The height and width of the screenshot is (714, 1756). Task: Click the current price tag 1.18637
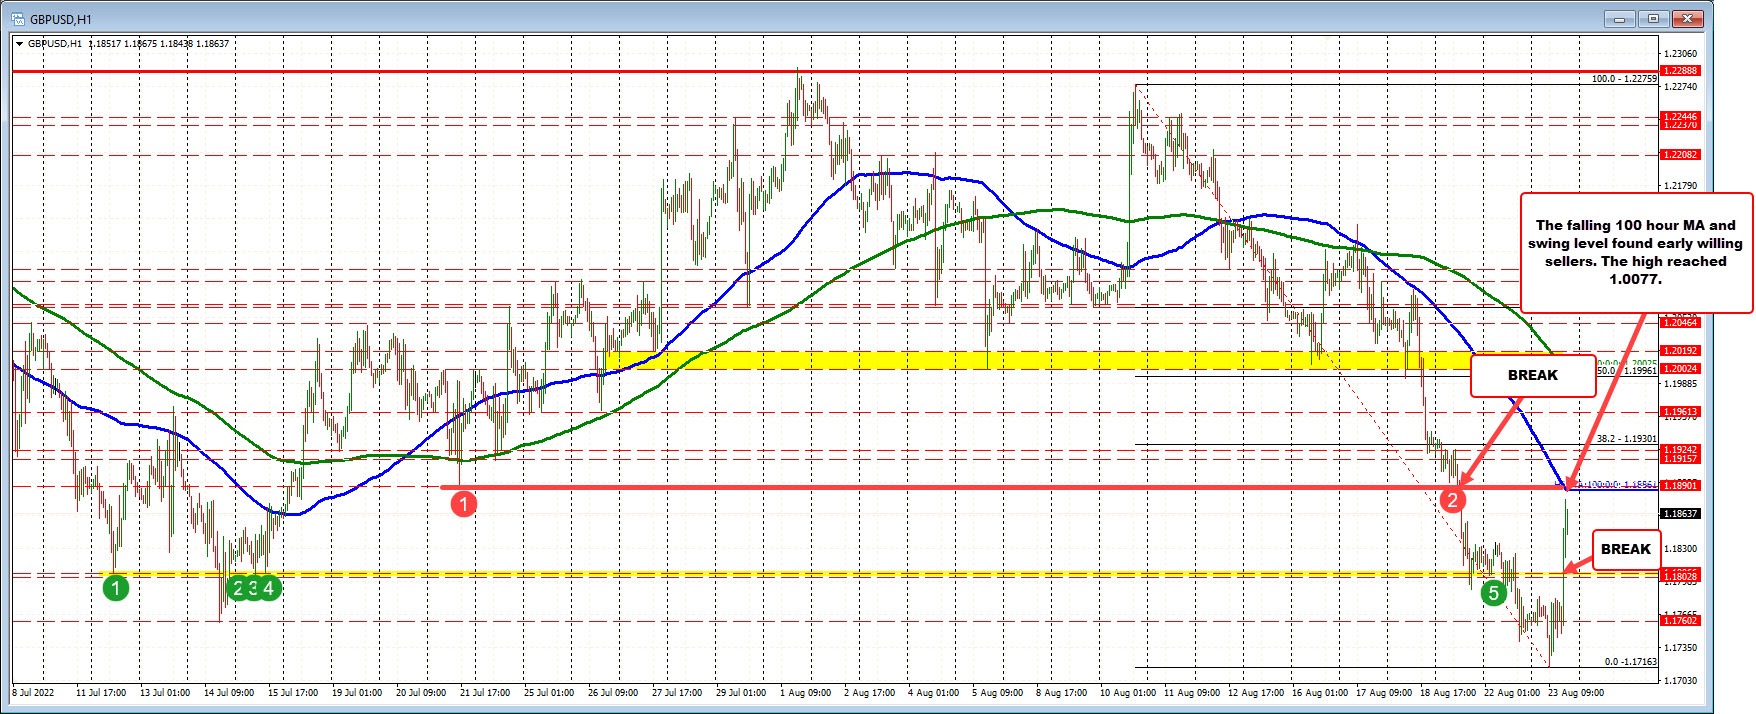pos(1679,513)
